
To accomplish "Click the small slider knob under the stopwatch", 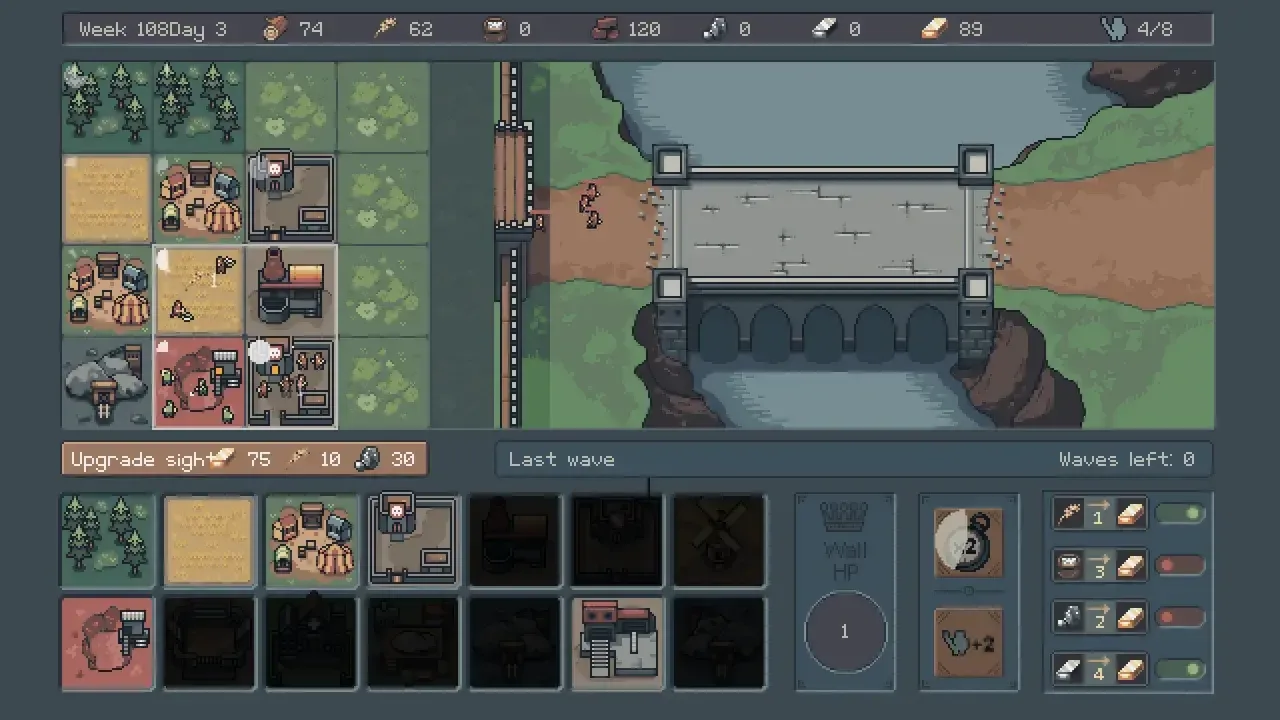I will point(968,592).
